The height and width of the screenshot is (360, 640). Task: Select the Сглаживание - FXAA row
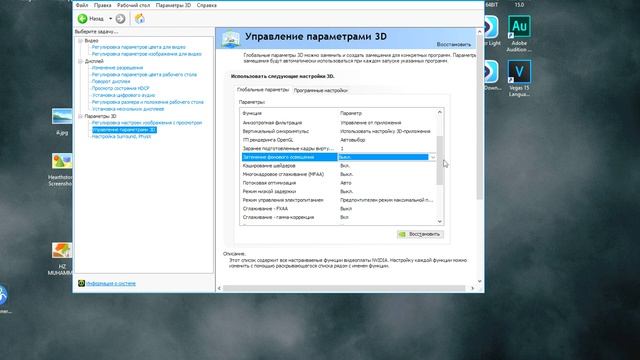click(x=339, y=209)
